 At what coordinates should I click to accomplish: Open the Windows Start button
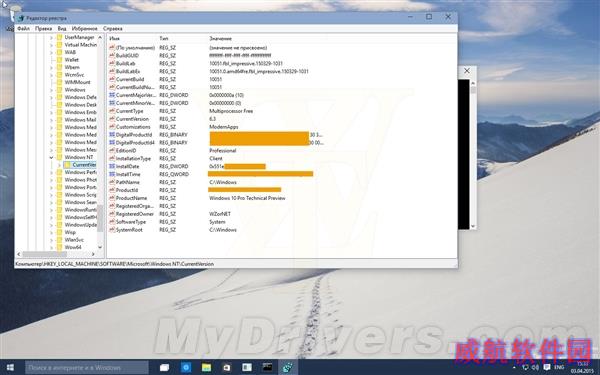(10, 368)
